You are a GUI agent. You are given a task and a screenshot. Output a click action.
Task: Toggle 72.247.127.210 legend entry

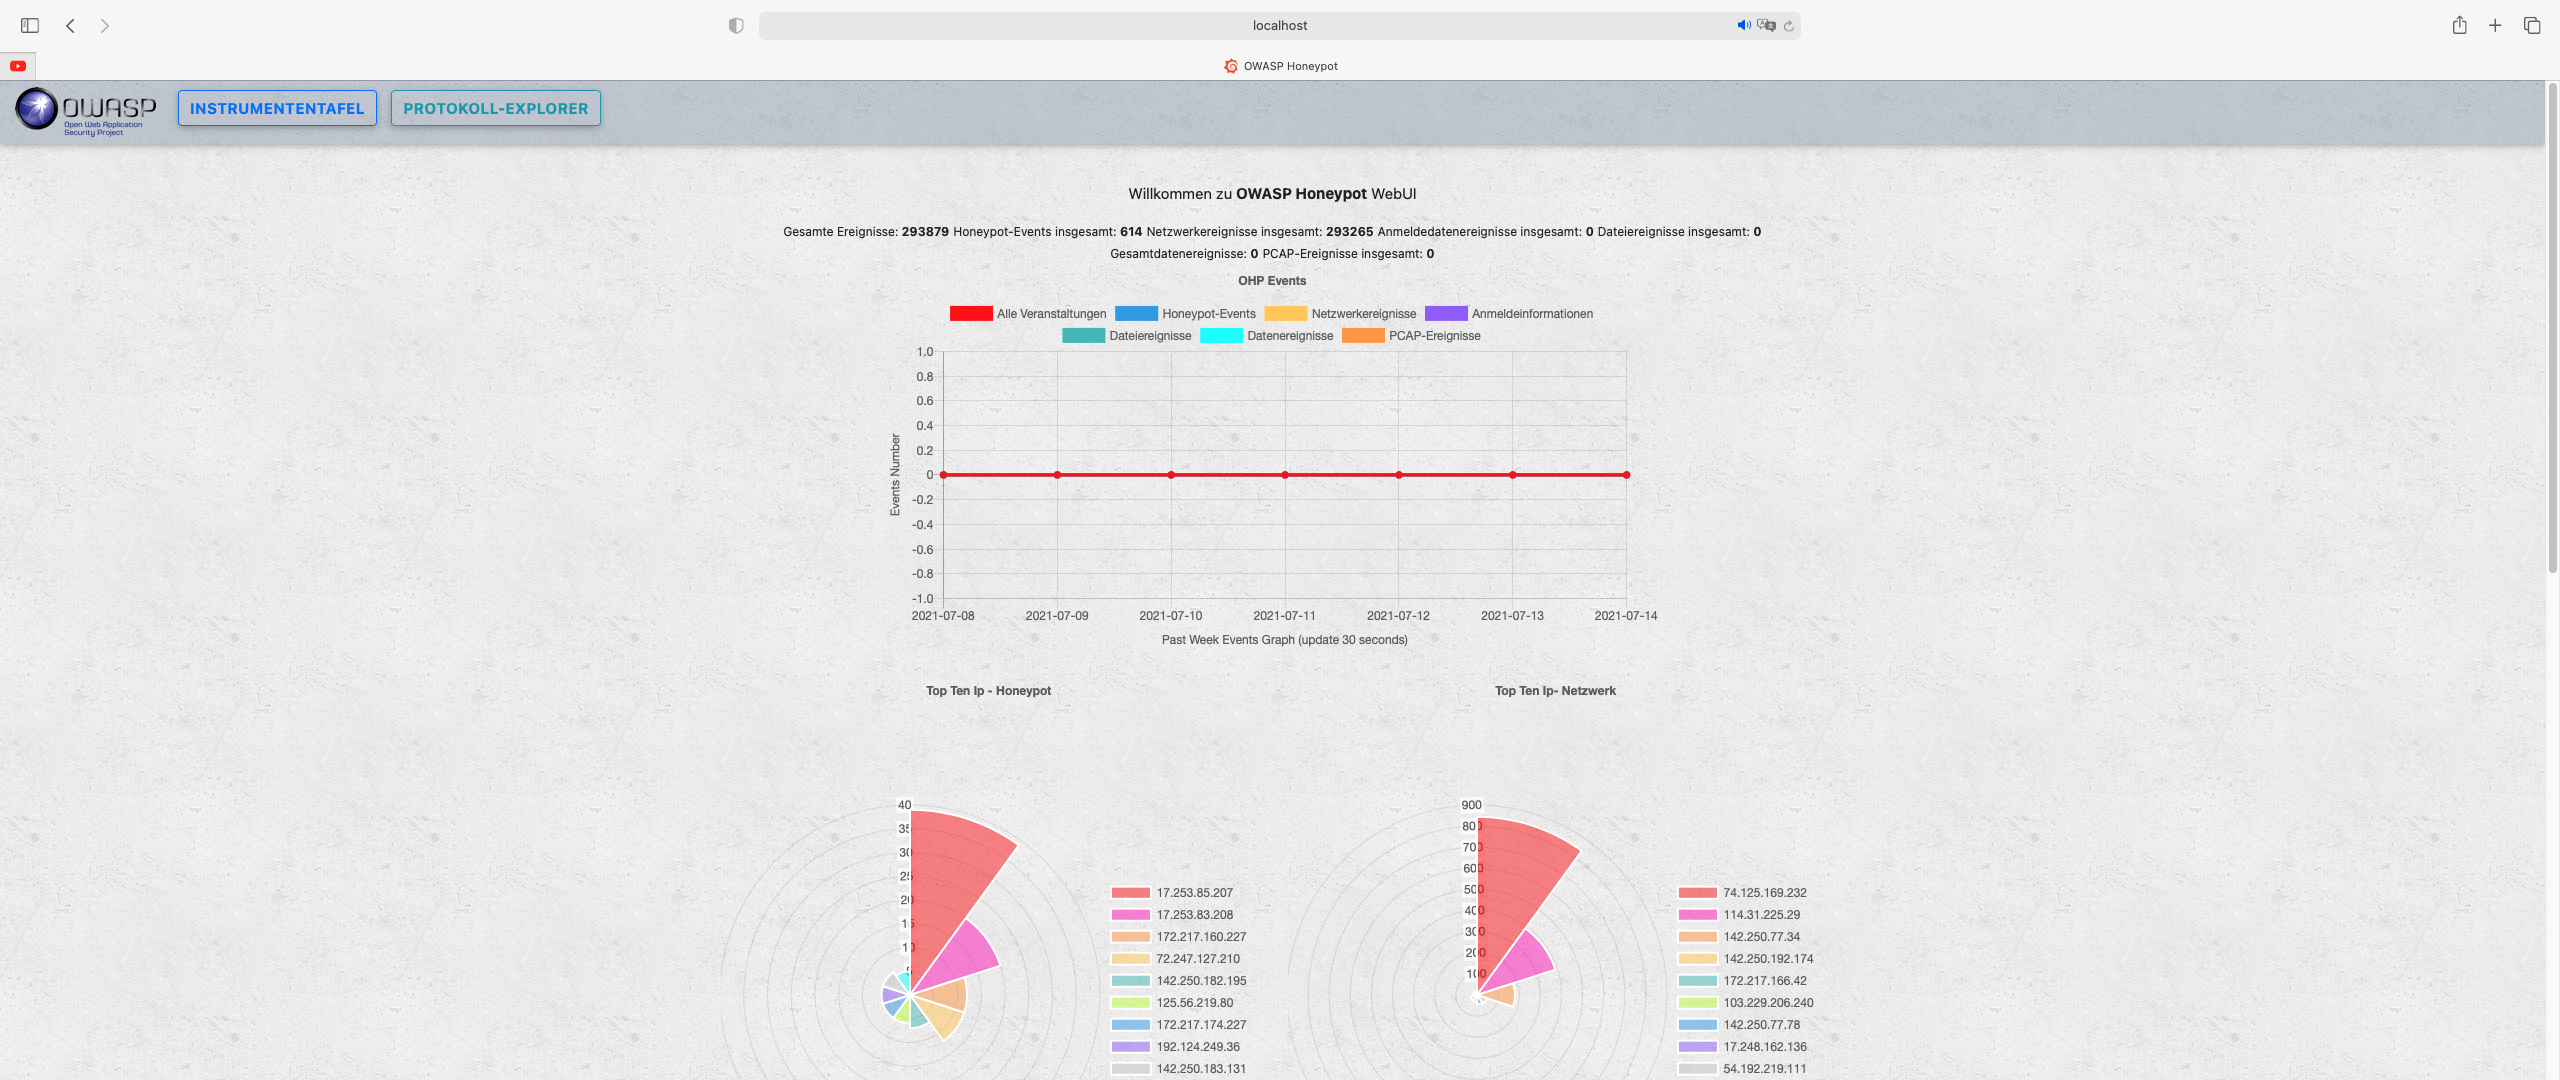point(1175,958)
